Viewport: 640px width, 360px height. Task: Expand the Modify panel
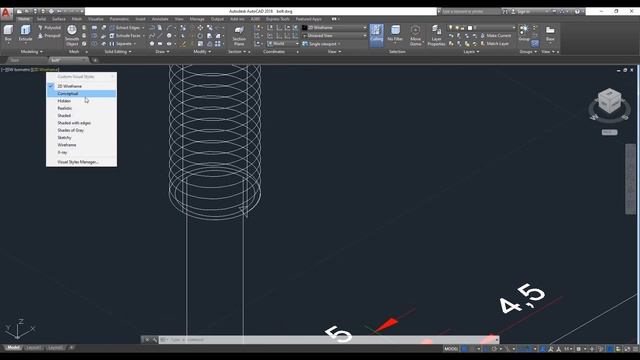click(x=202, y=52)
